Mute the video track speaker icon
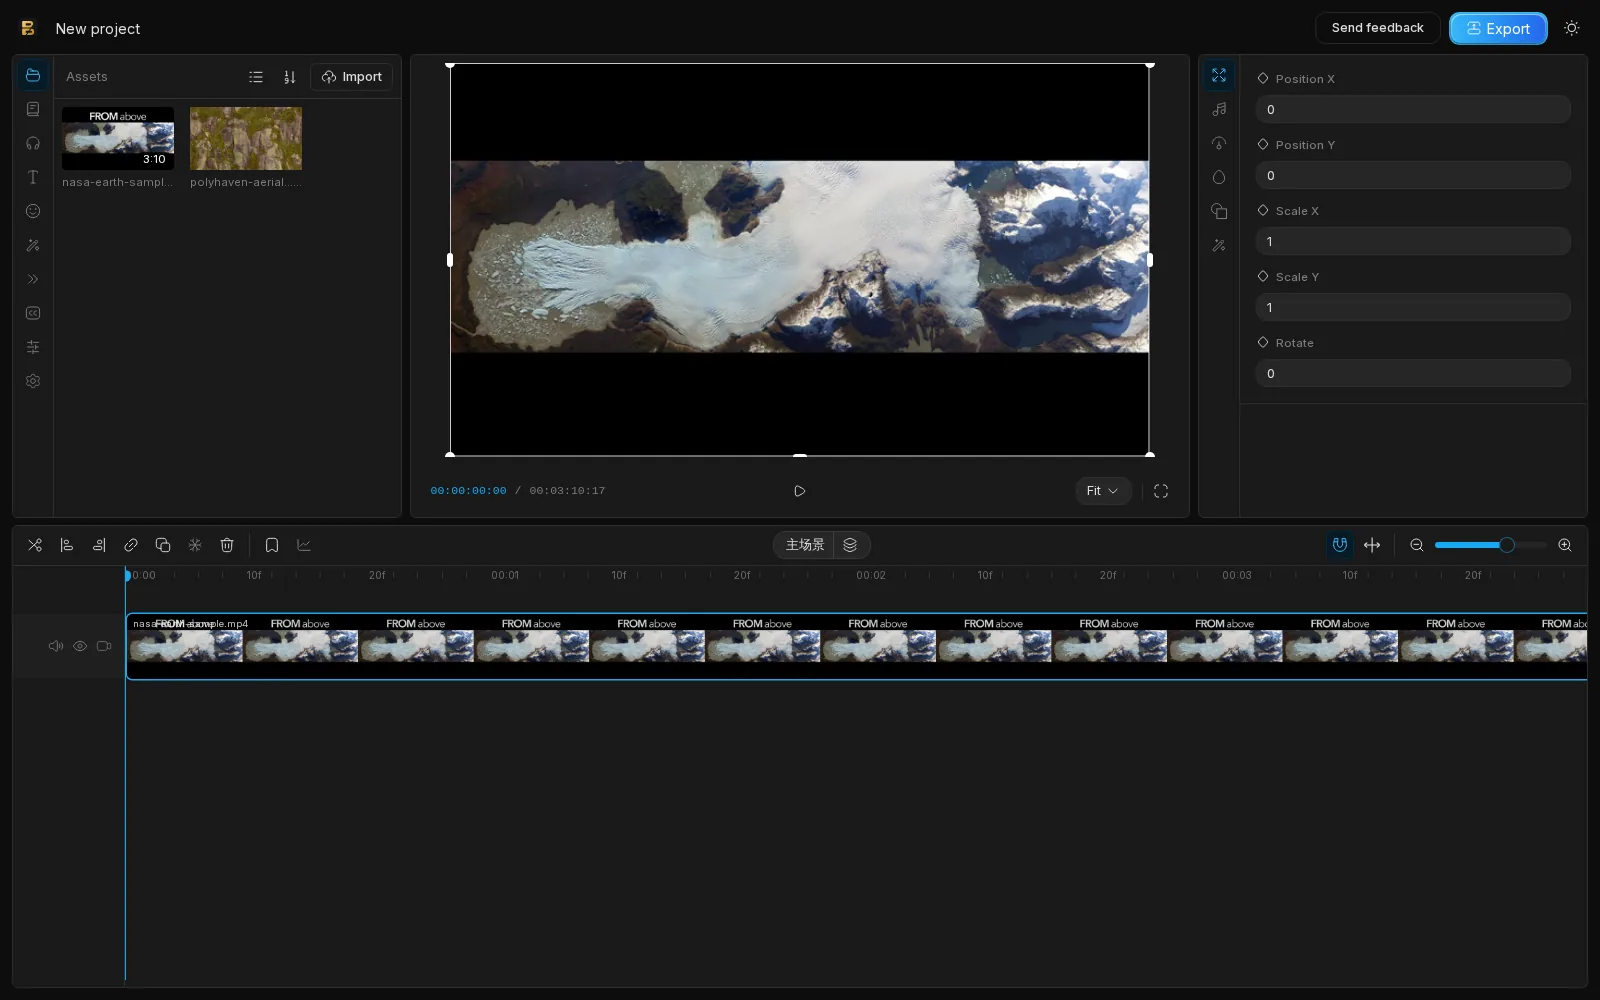This screenshot has height=1000, width=1600. (x=56, y=646)
